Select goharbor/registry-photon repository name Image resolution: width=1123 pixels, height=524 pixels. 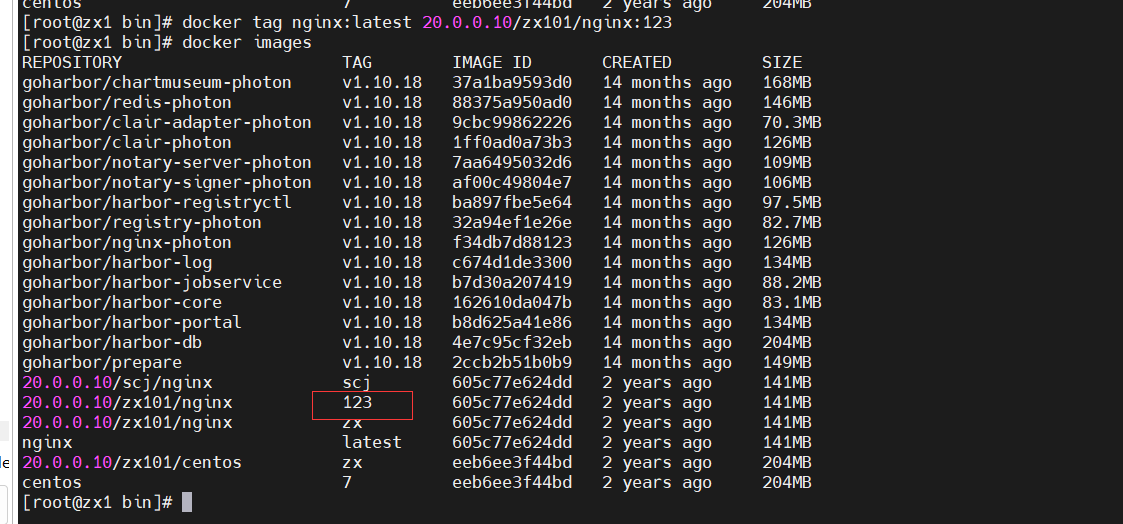coord(142,223)
